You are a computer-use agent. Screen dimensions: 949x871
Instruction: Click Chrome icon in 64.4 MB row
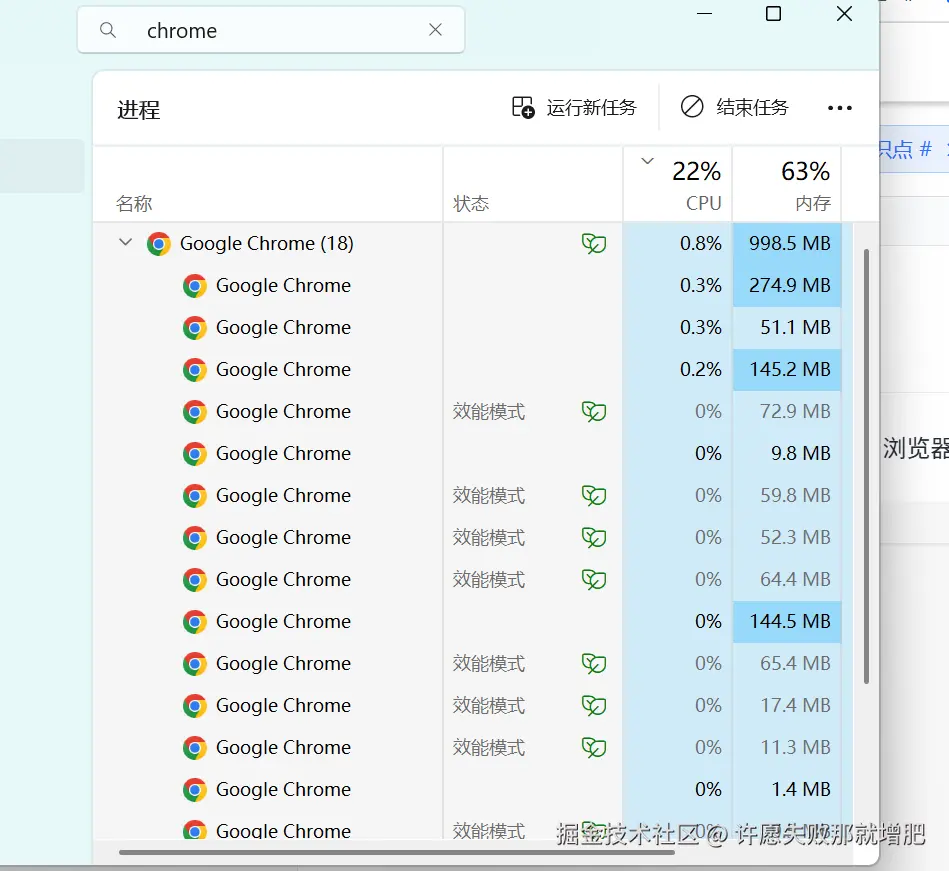[195, 580]
